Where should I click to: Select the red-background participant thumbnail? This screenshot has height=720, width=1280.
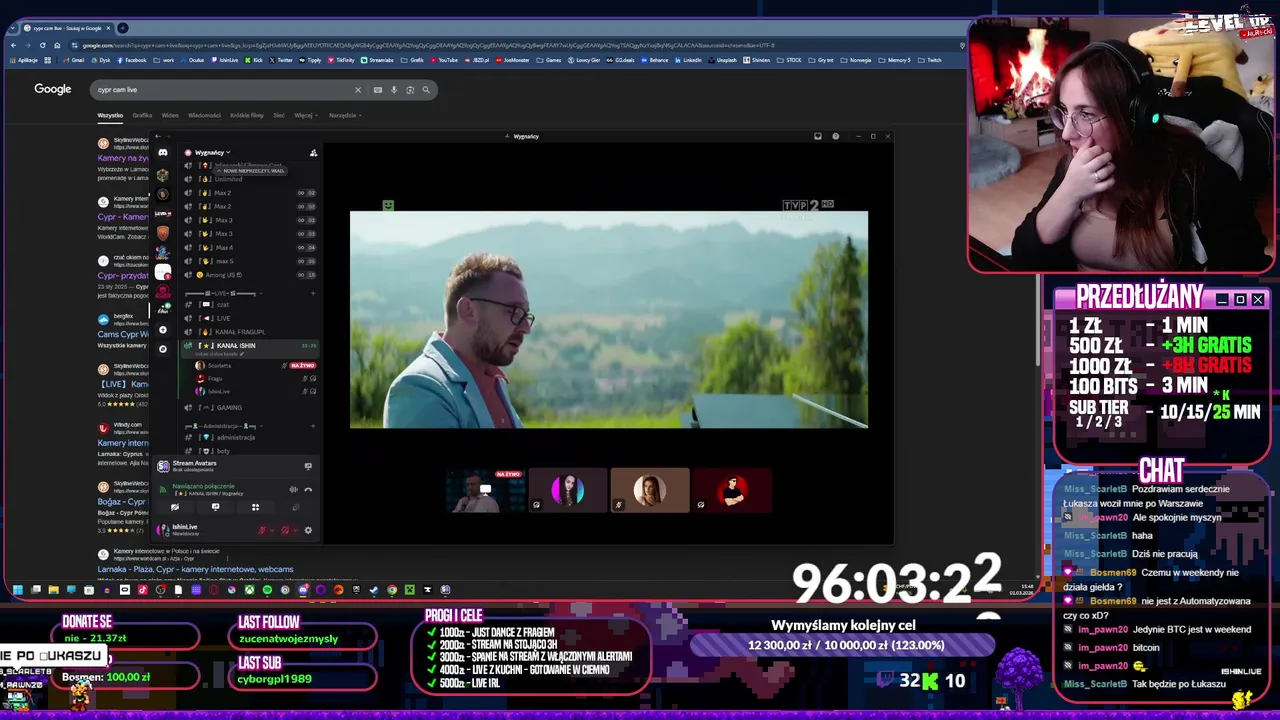[732, 490]
